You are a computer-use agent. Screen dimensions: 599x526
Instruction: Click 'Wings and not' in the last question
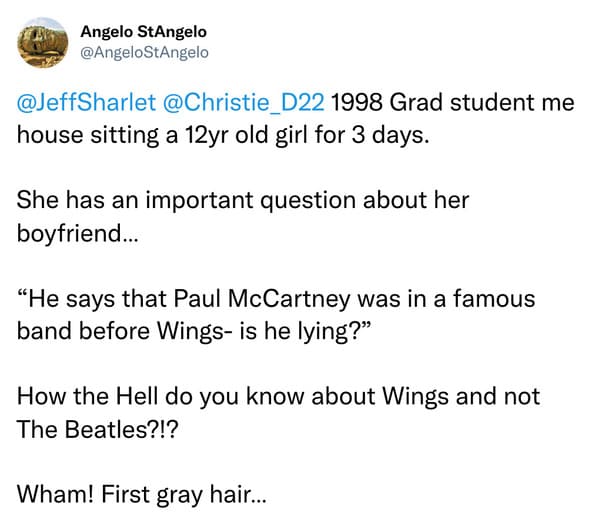pos(461,397)
